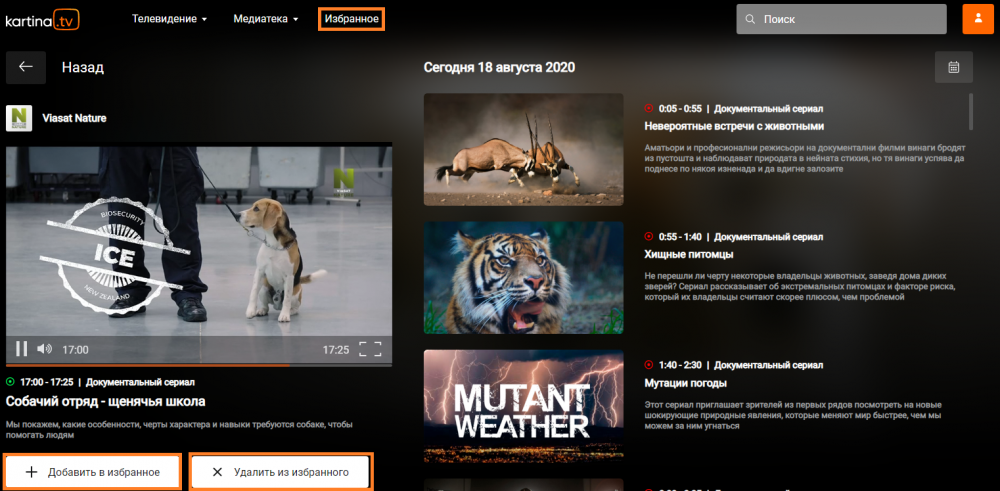The image size is (1000, 491).
Task: Click Добавить в избранное button
Action: point(92,472)
